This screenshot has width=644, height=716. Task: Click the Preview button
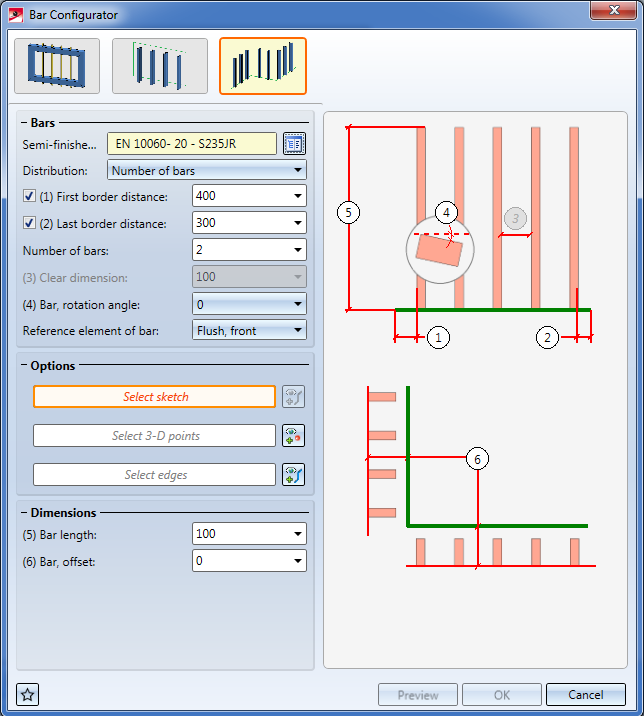(x=418, y=695)
